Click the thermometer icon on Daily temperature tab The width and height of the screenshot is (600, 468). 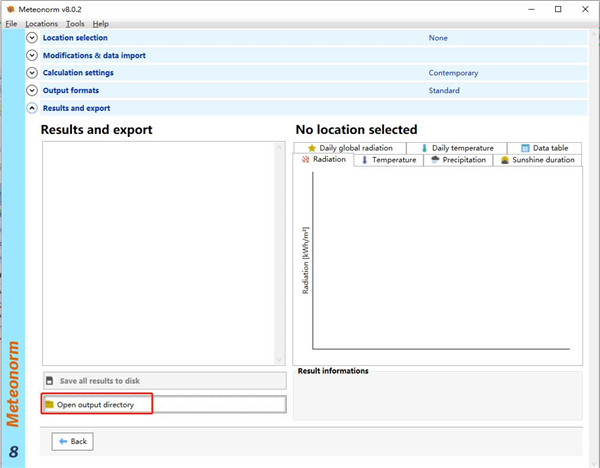pyautogui.click(x=424, y=148)
